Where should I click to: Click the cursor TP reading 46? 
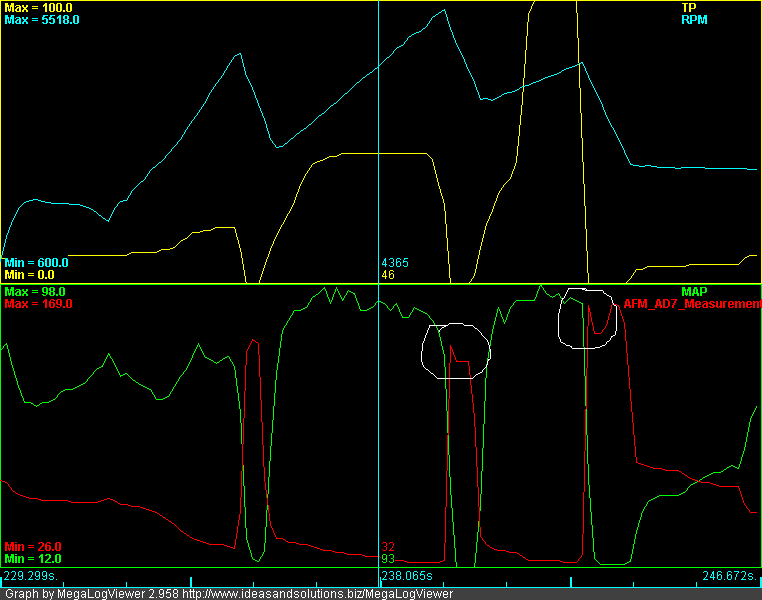click(388, 275)
